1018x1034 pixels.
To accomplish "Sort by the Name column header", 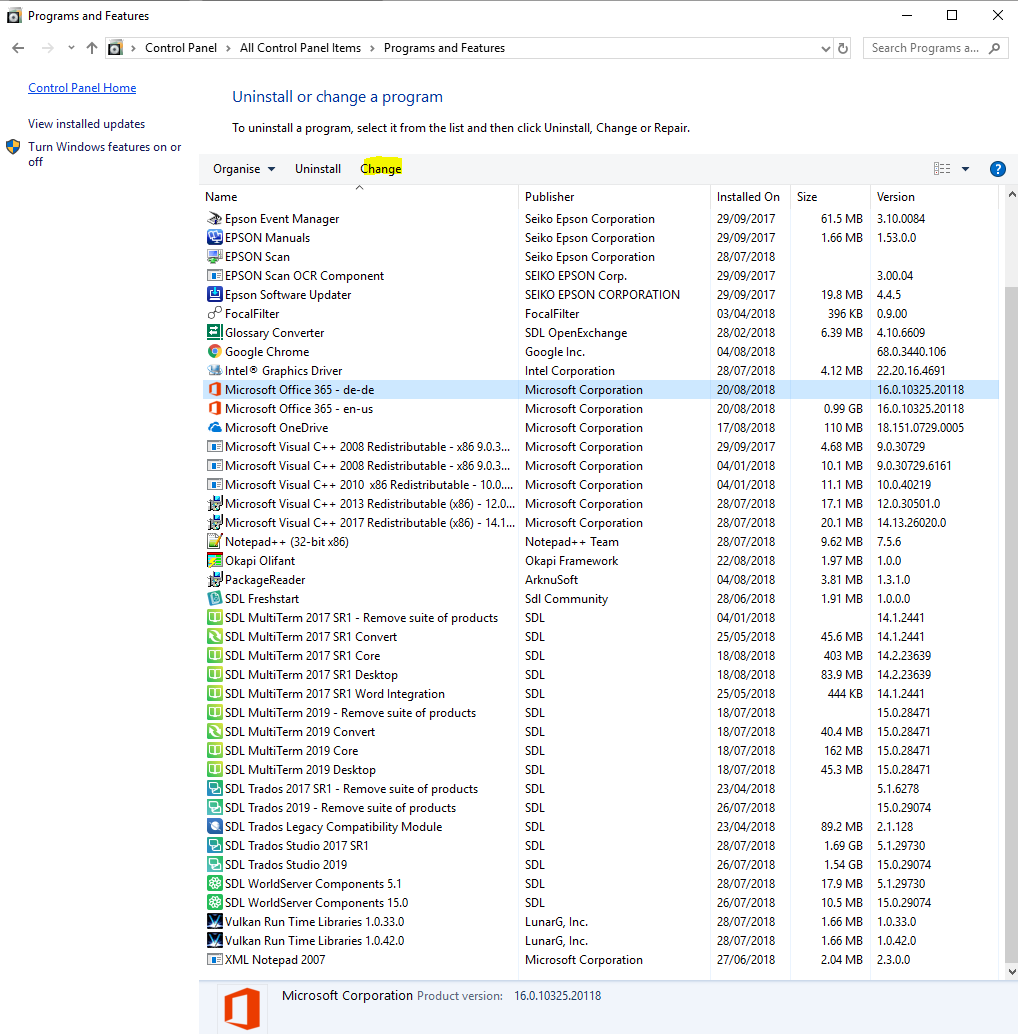I will (x=359, y=197).
